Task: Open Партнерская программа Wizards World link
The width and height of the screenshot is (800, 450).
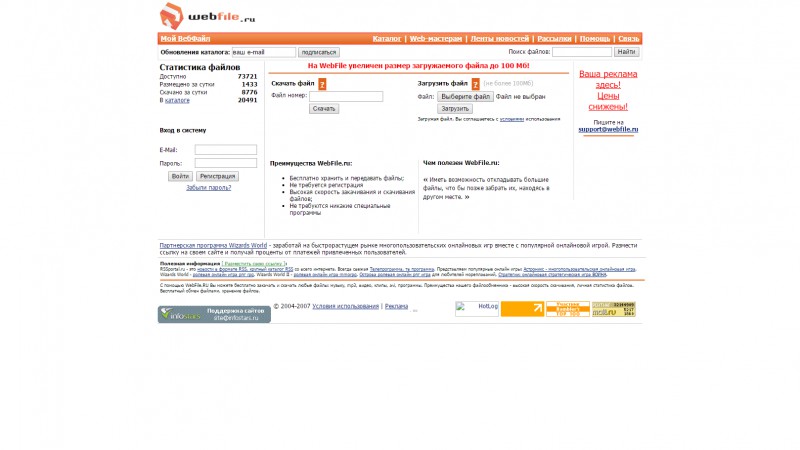Action: (213, 245)
